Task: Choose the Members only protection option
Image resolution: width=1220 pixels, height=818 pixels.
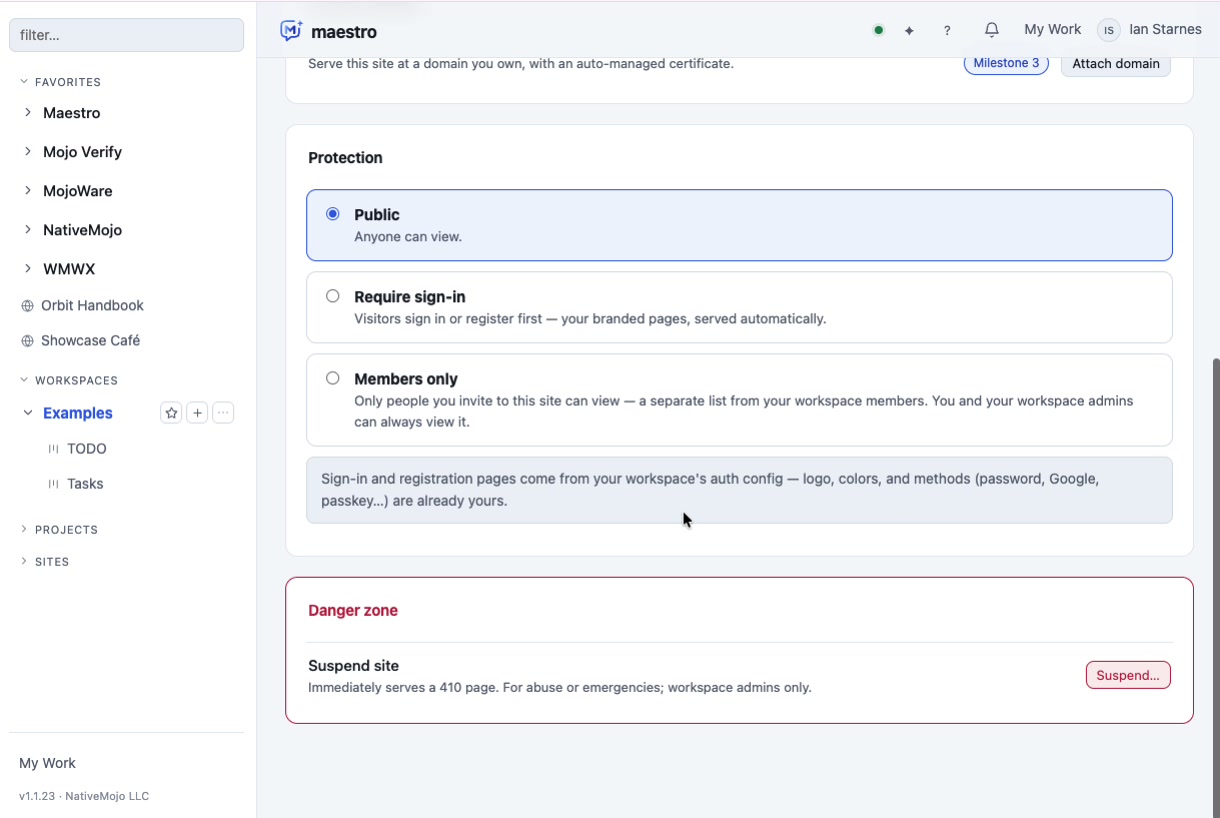Action: pos(739,400)
